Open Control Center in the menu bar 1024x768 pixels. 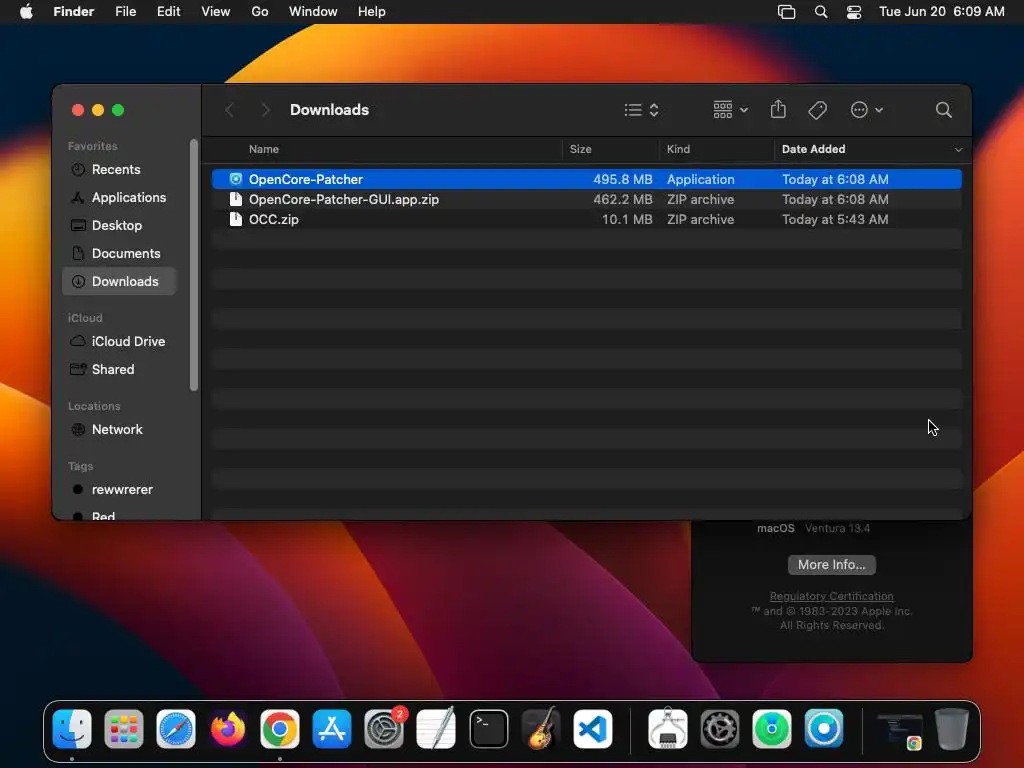point(854,12)
